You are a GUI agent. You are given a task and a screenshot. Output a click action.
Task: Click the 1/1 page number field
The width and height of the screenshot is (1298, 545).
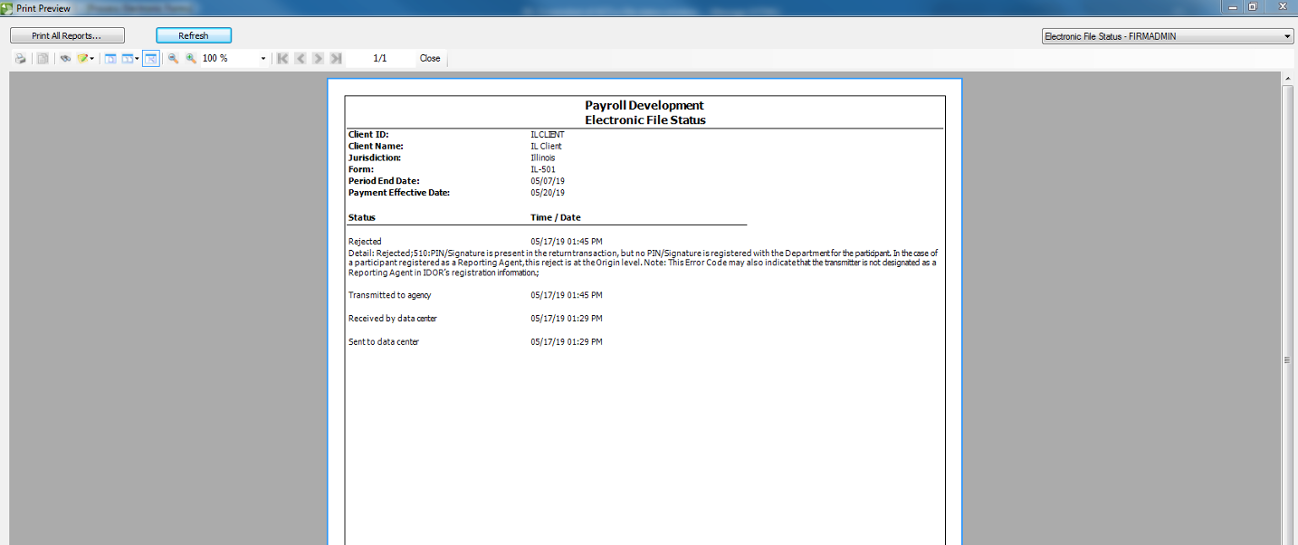click(x=380, y=59)
